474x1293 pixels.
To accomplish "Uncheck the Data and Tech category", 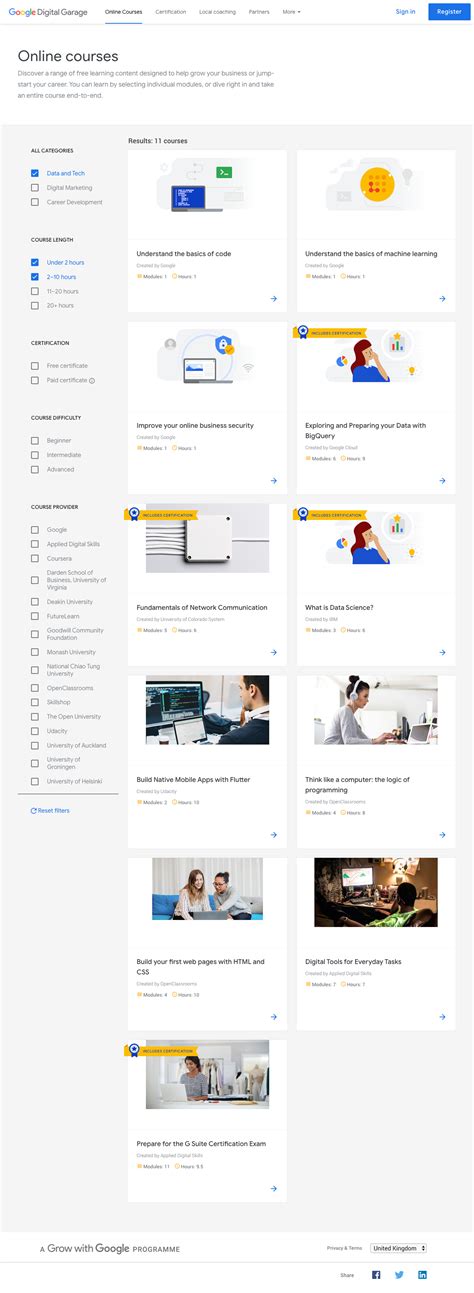I will [x=35, y=173].
